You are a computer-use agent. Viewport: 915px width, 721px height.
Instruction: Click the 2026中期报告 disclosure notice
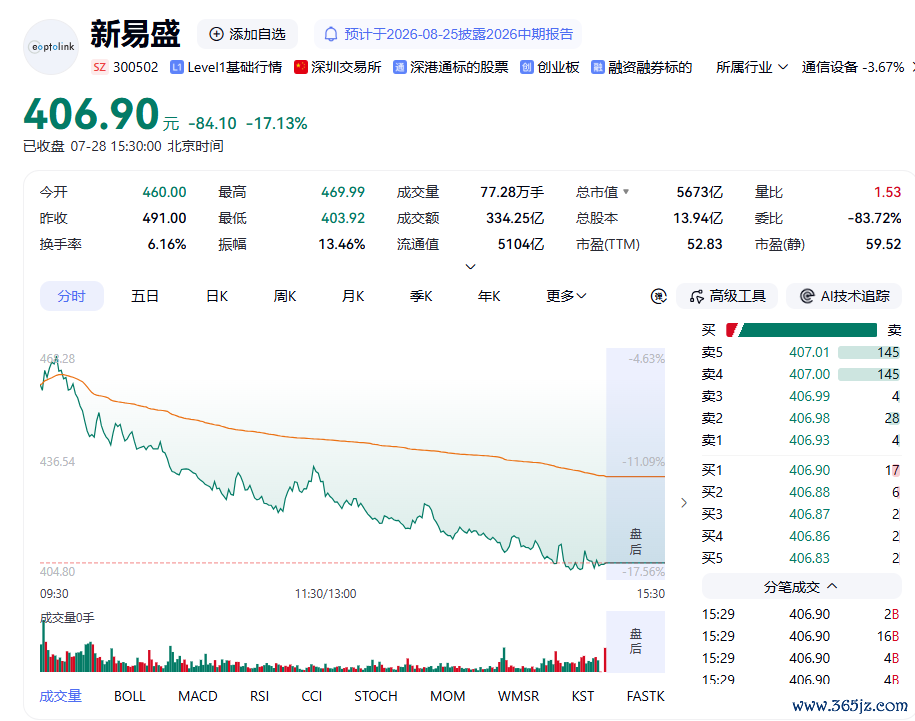point(448,34)
